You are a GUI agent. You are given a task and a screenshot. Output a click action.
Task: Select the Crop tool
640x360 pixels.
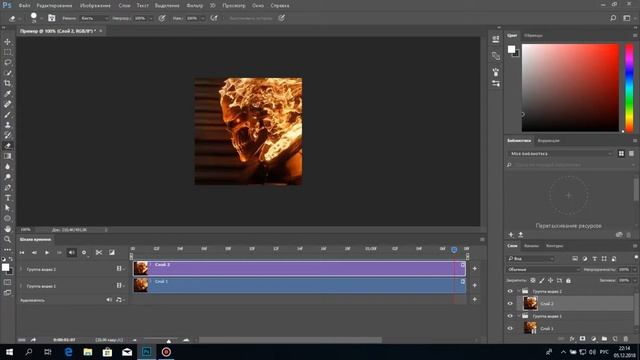point(7,83)
